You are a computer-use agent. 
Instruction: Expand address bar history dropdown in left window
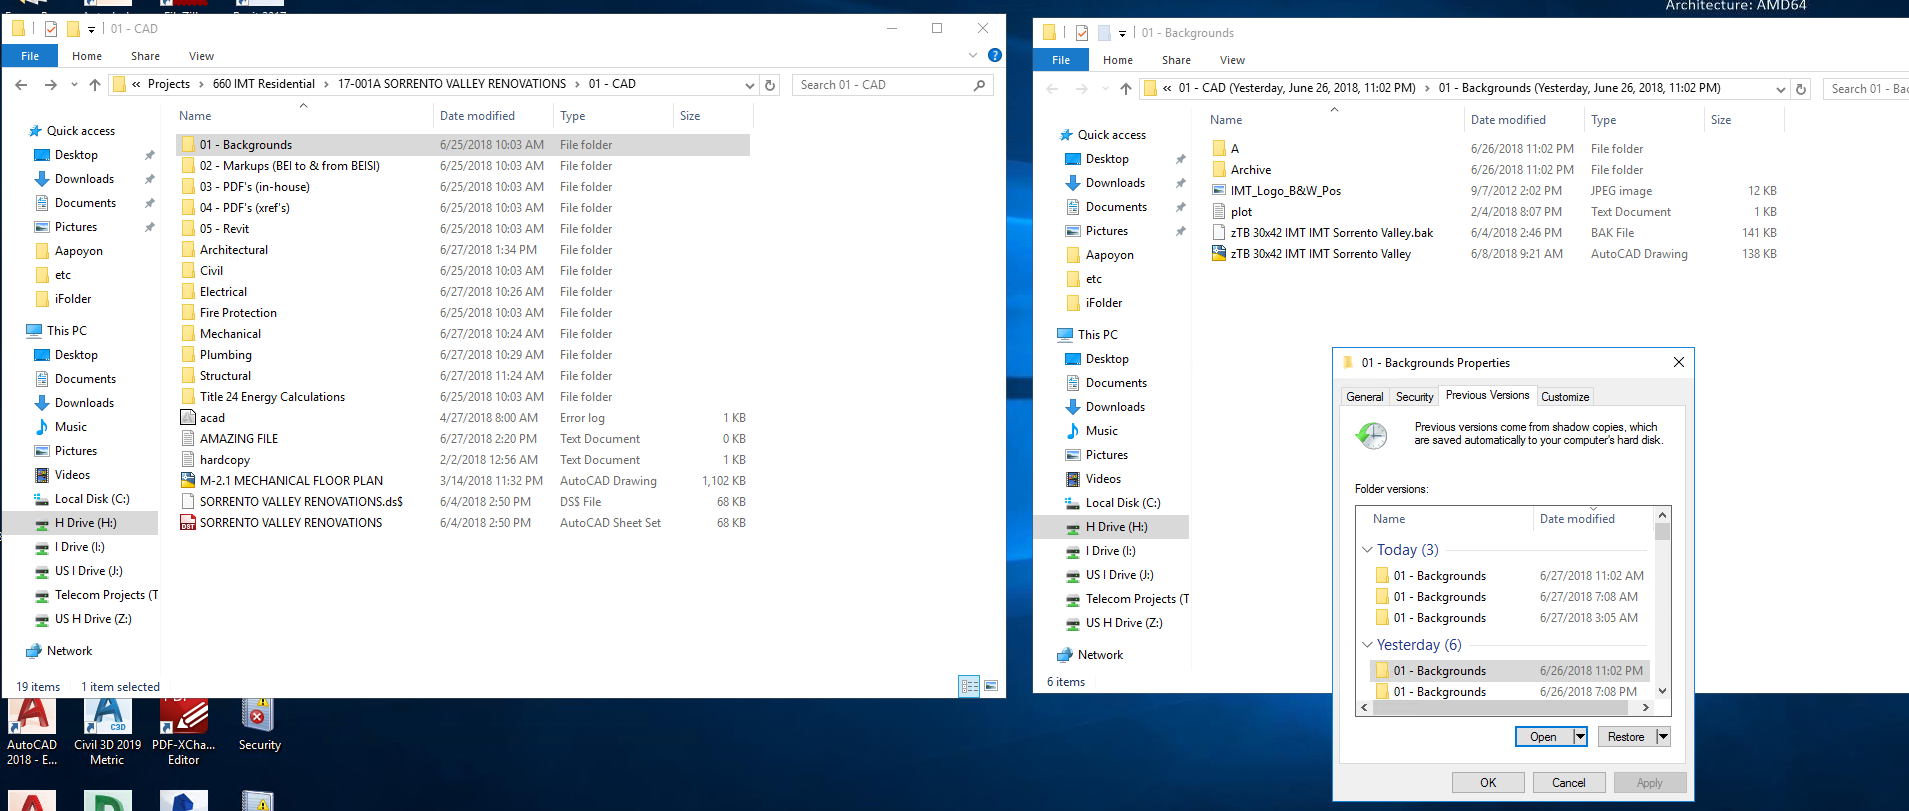click(x=750, y=85)
